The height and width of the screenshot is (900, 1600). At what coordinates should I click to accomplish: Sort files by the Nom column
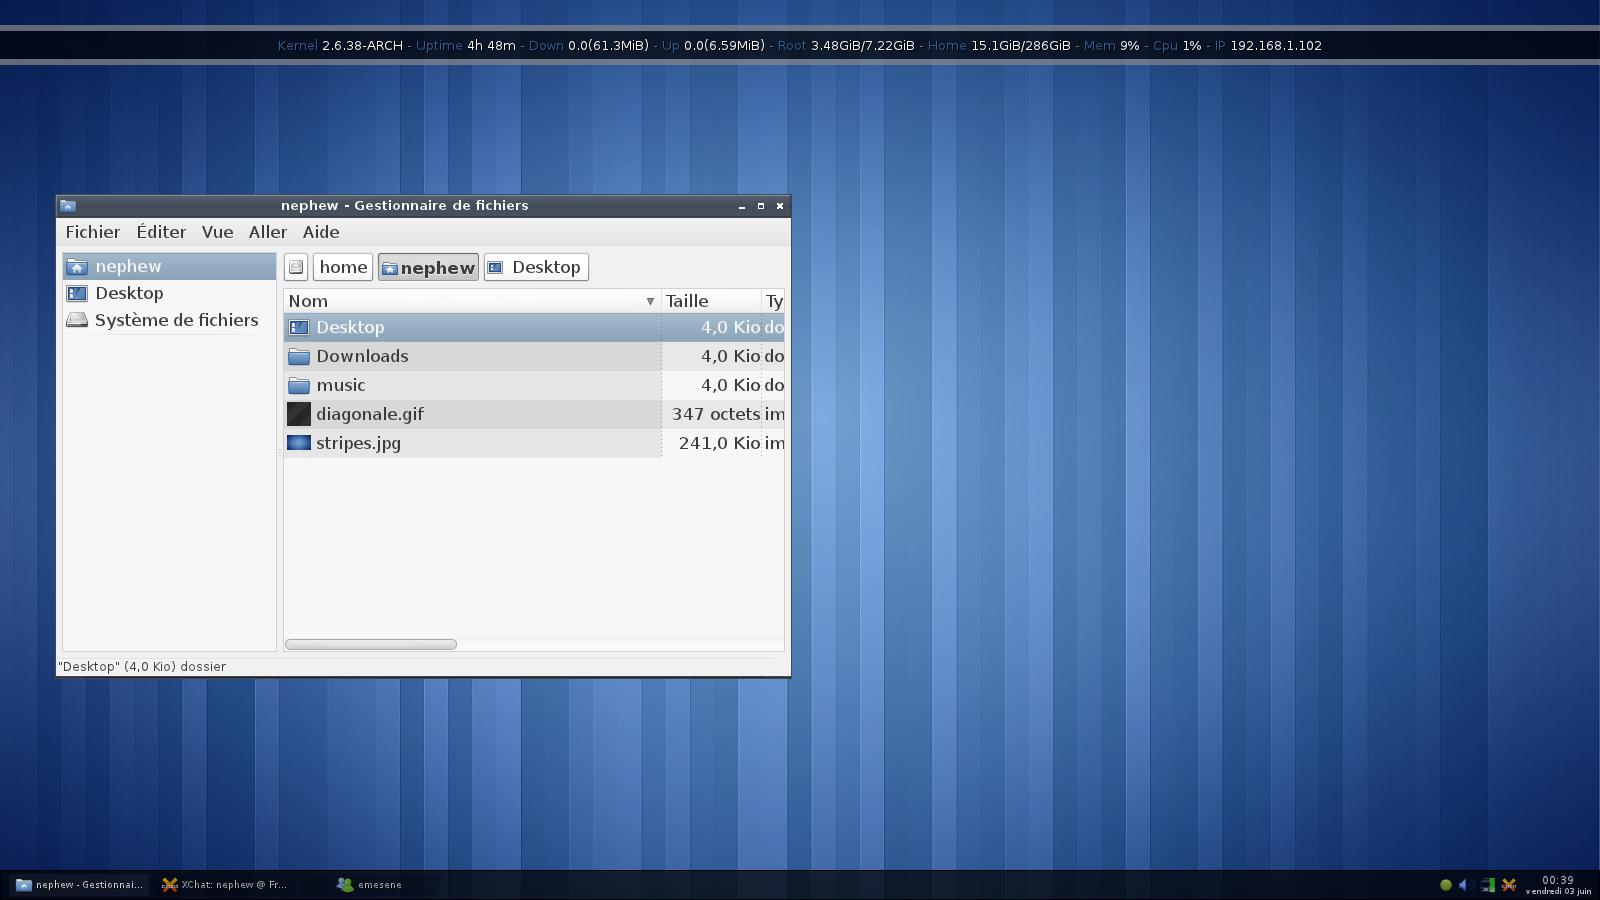coord(472,301)
